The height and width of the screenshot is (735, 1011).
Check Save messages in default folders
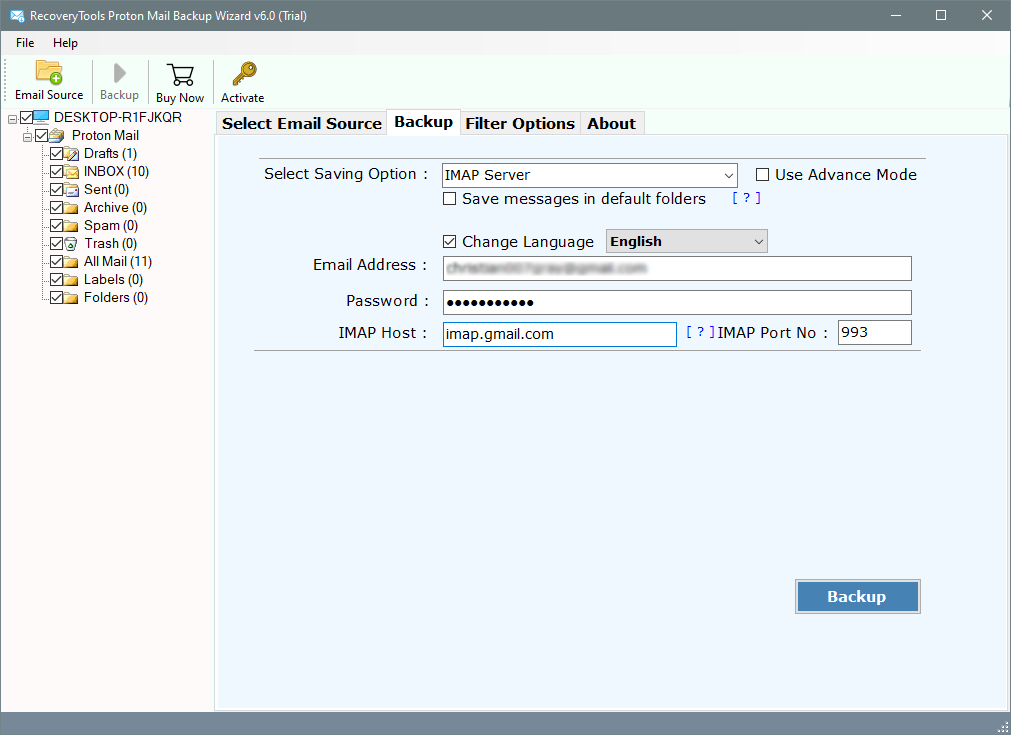[449, 199]
